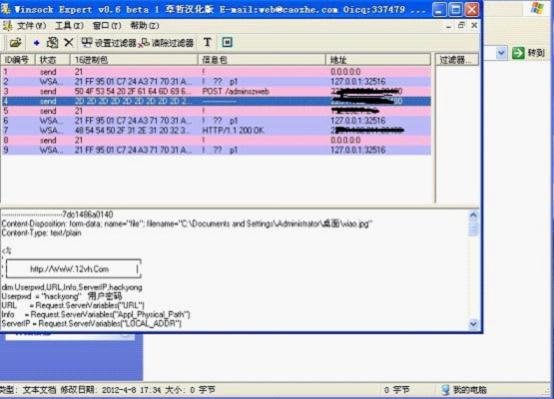Click the T text view icon
Viewport: 554px width, 399px height.
click(207, 42)
